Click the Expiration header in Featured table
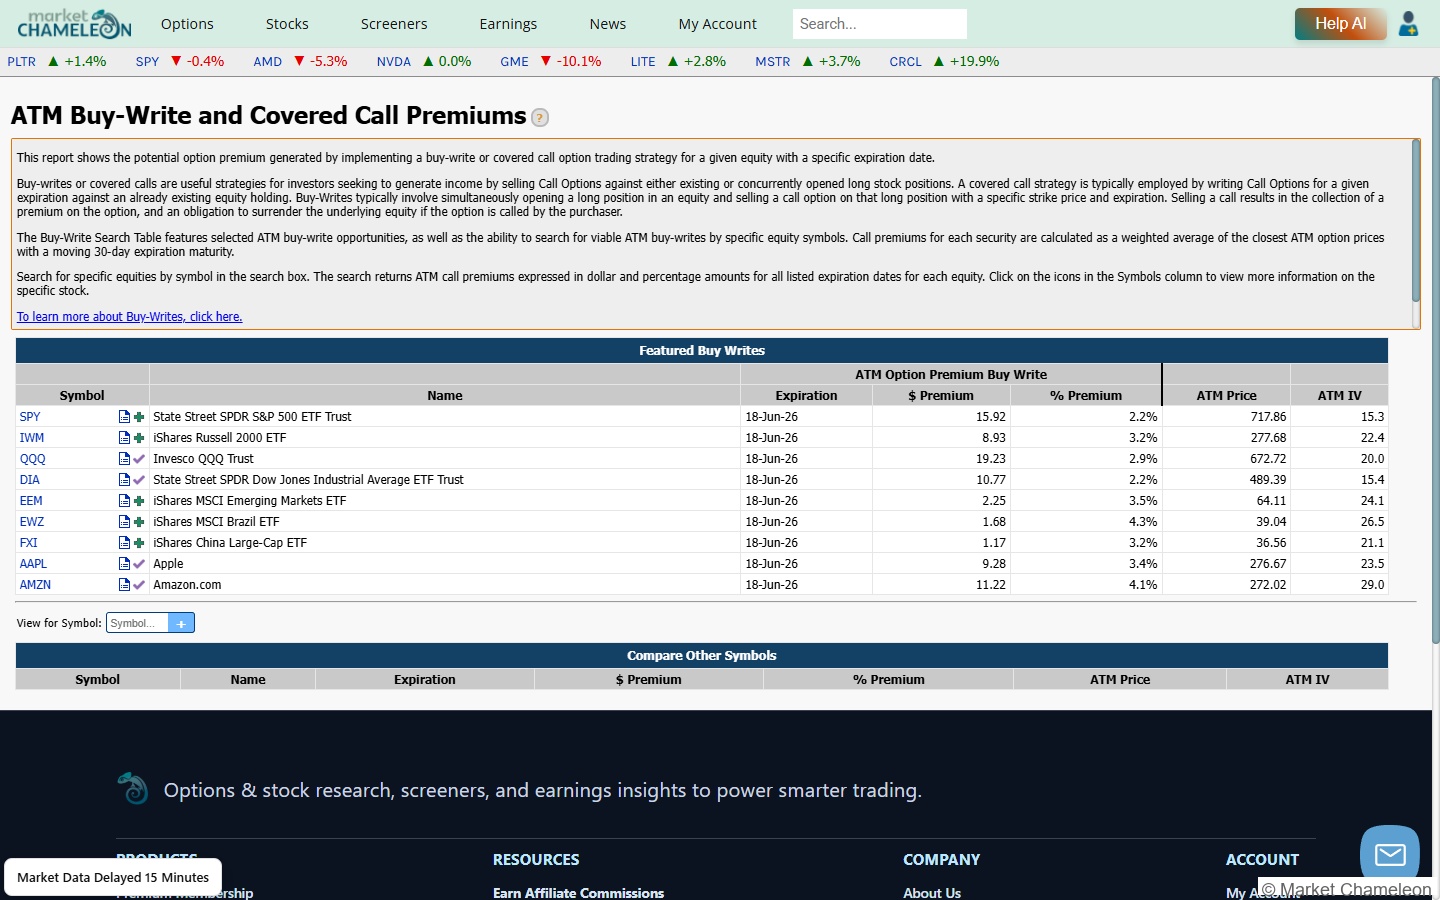The width and height of the screenshot is (1440, 900). 806,396
